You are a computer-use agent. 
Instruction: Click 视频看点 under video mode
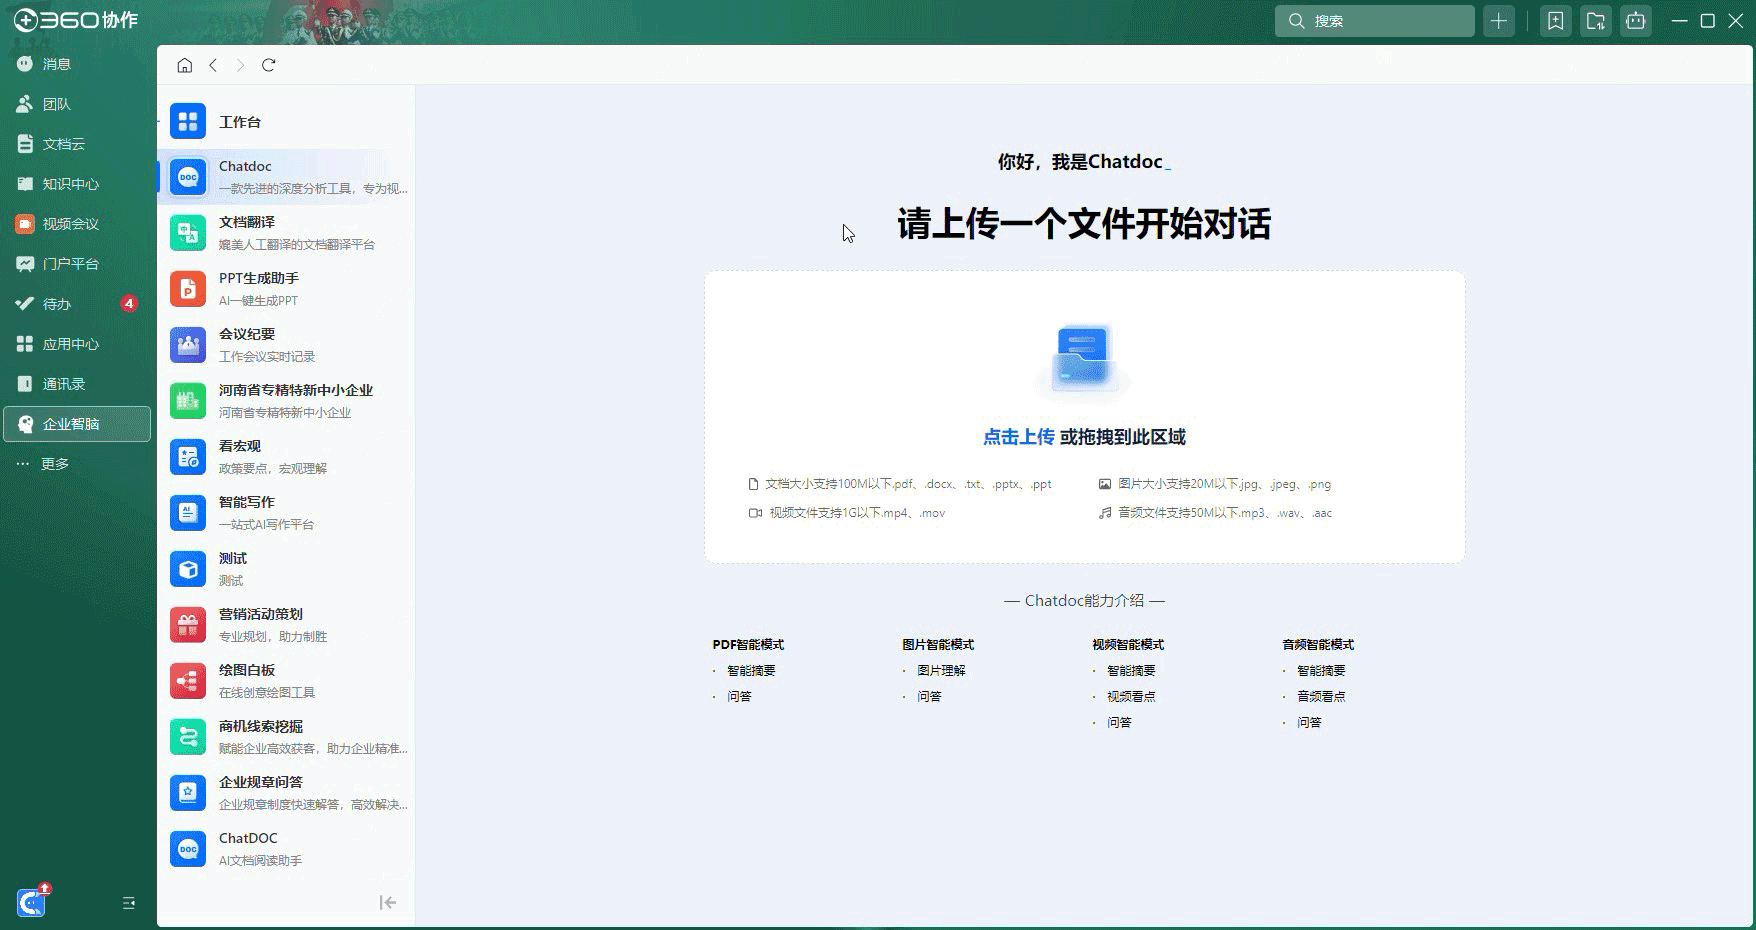pyautogui.click(x=1131, y=696)
